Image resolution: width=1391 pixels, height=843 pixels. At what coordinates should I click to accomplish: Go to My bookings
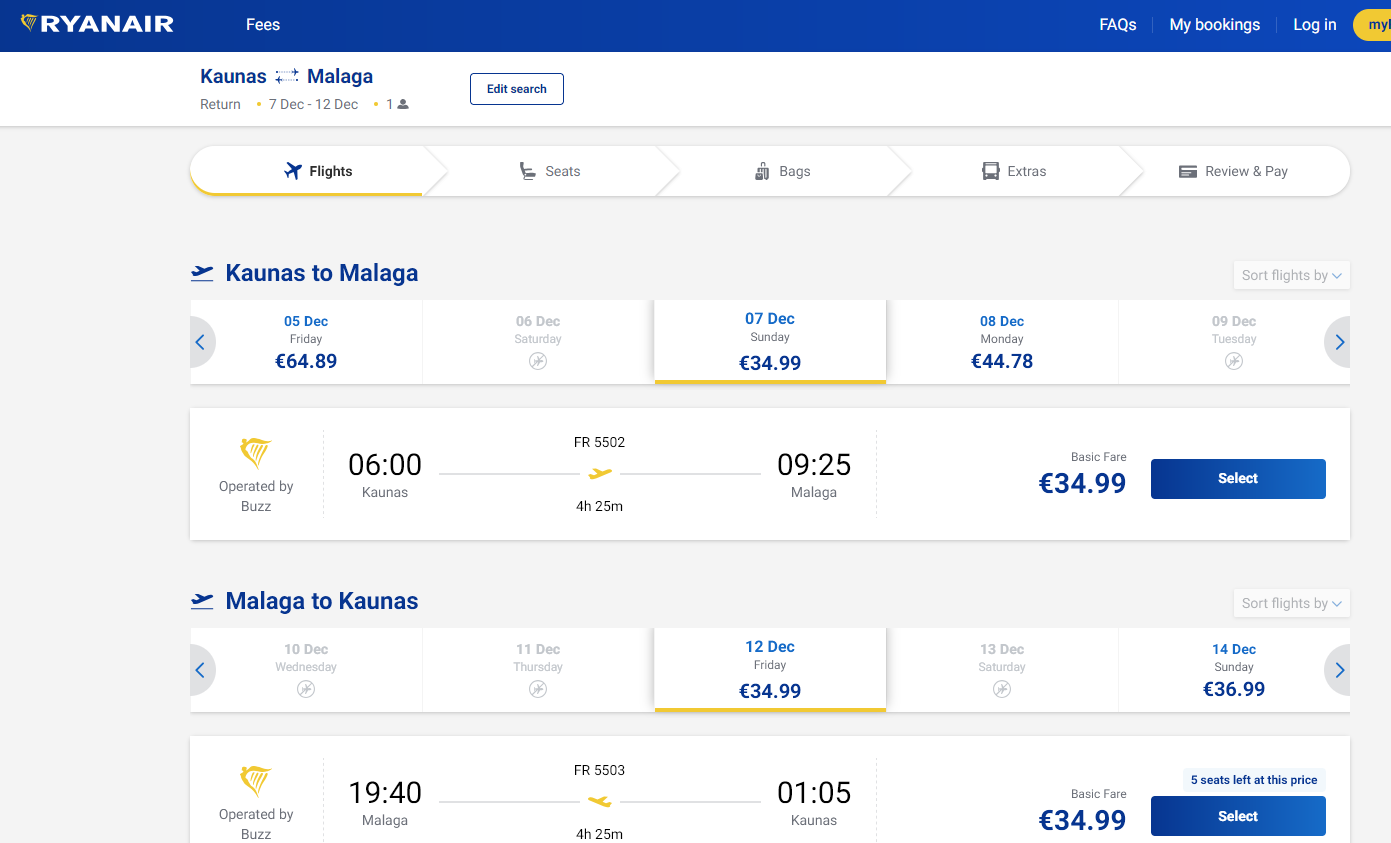1214,25
